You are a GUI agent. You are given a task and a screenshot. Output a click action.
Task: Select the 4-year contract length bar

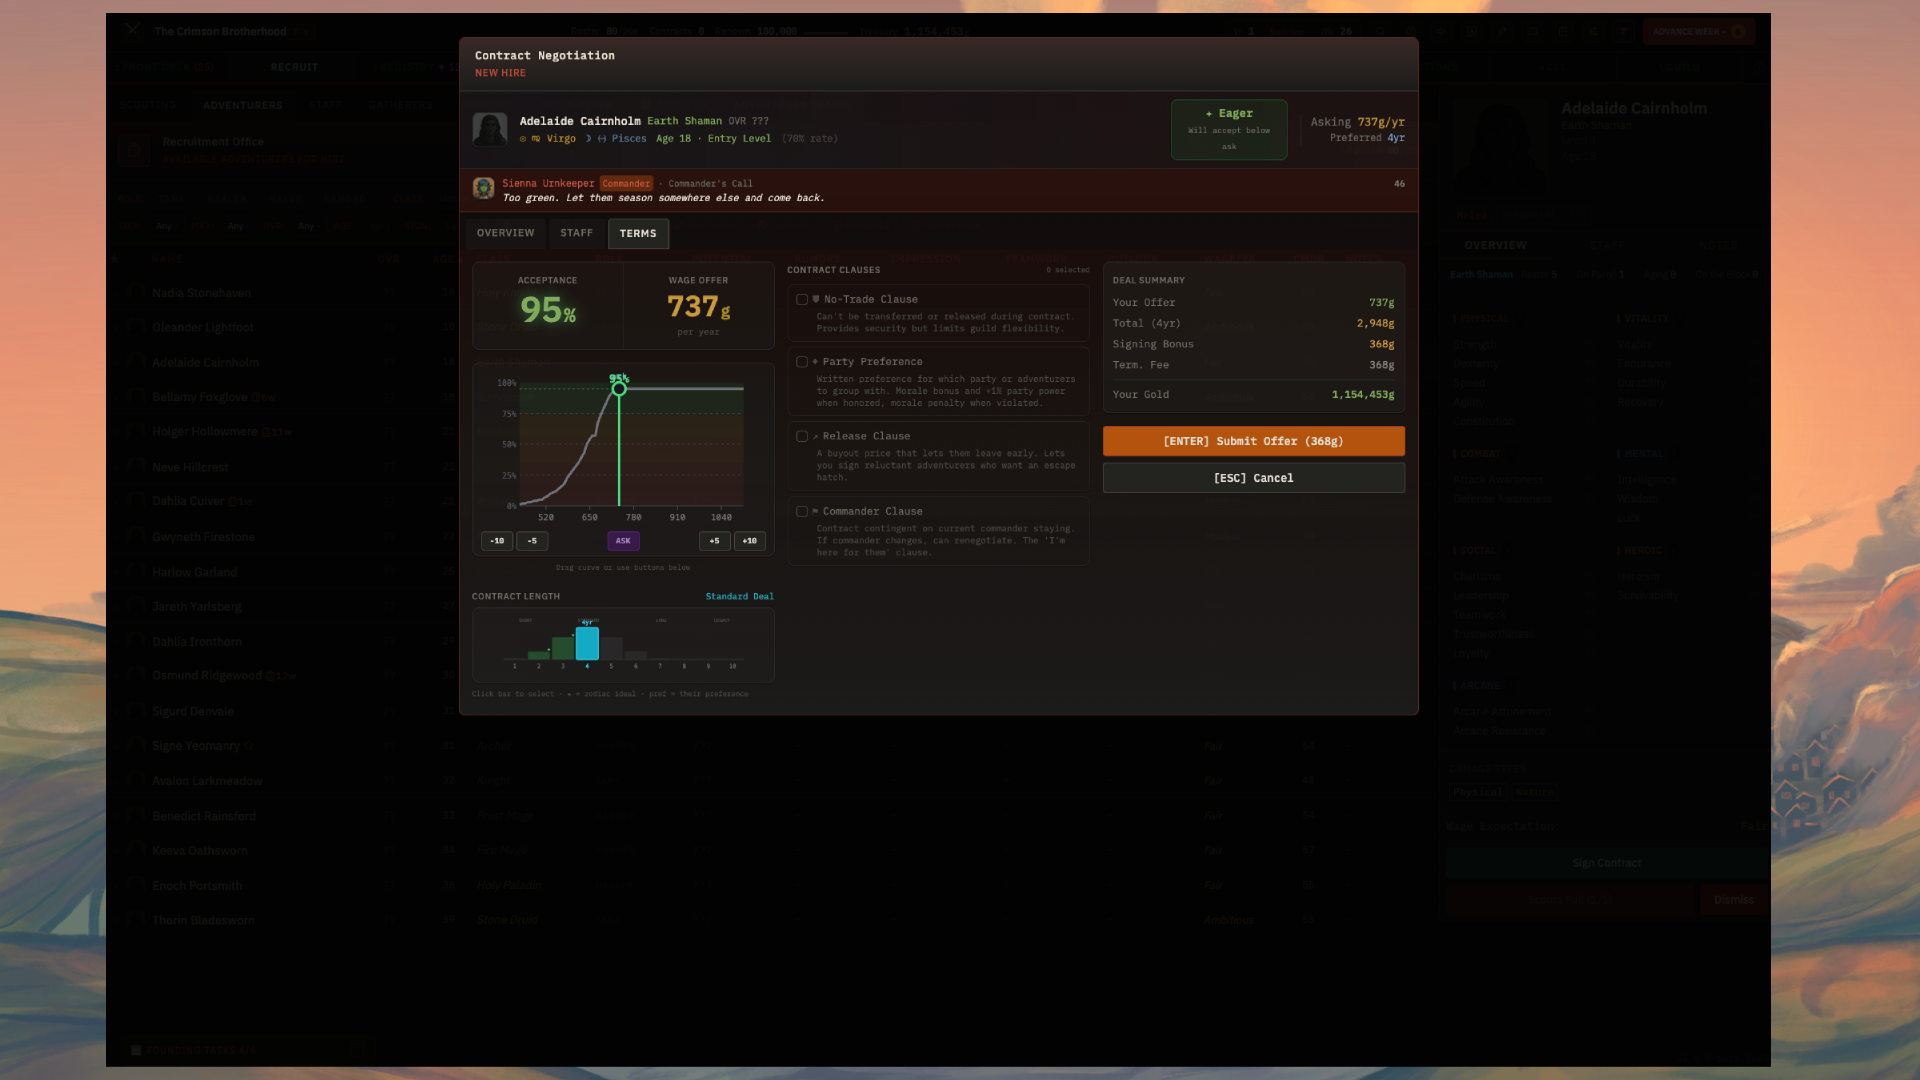(587, 643)
